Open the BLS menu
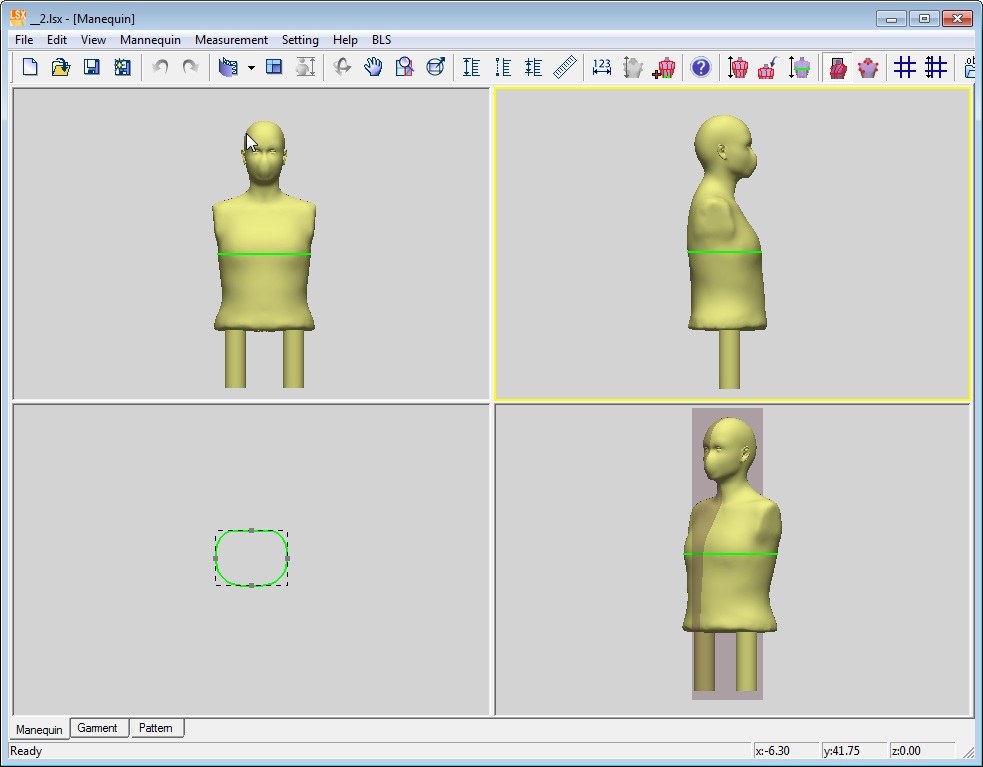The height and width of the screenshot is (767, 983). click(381, 40)
